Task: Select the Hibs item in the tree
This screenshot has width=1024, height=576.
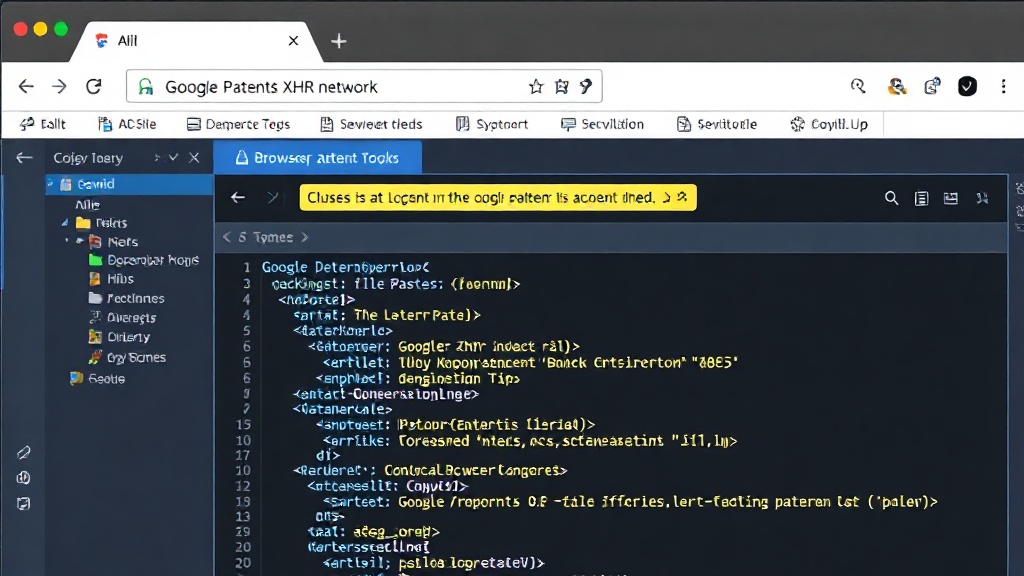Action: (111, 279)
